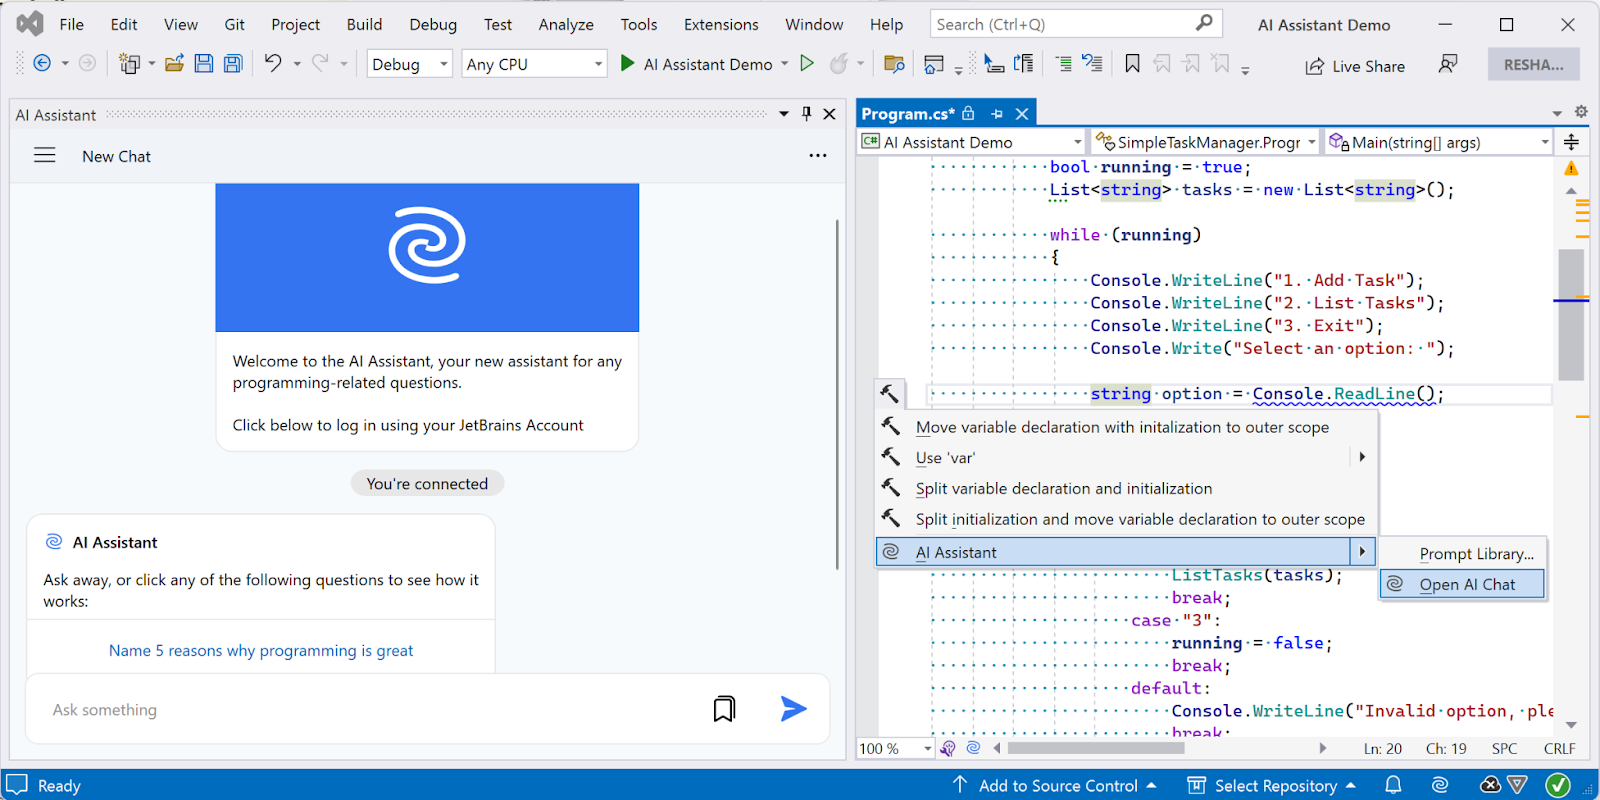Click the yellow warning indicator icon
1600x800 pixels.
1571,168
